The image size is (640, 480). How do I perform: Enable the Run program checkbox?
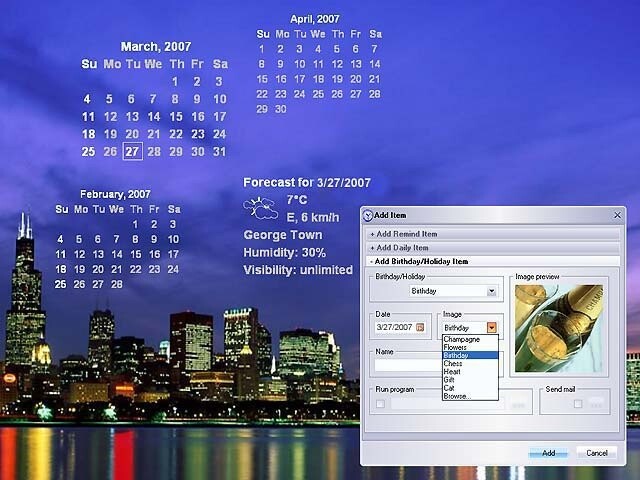(x=380, y=404)
